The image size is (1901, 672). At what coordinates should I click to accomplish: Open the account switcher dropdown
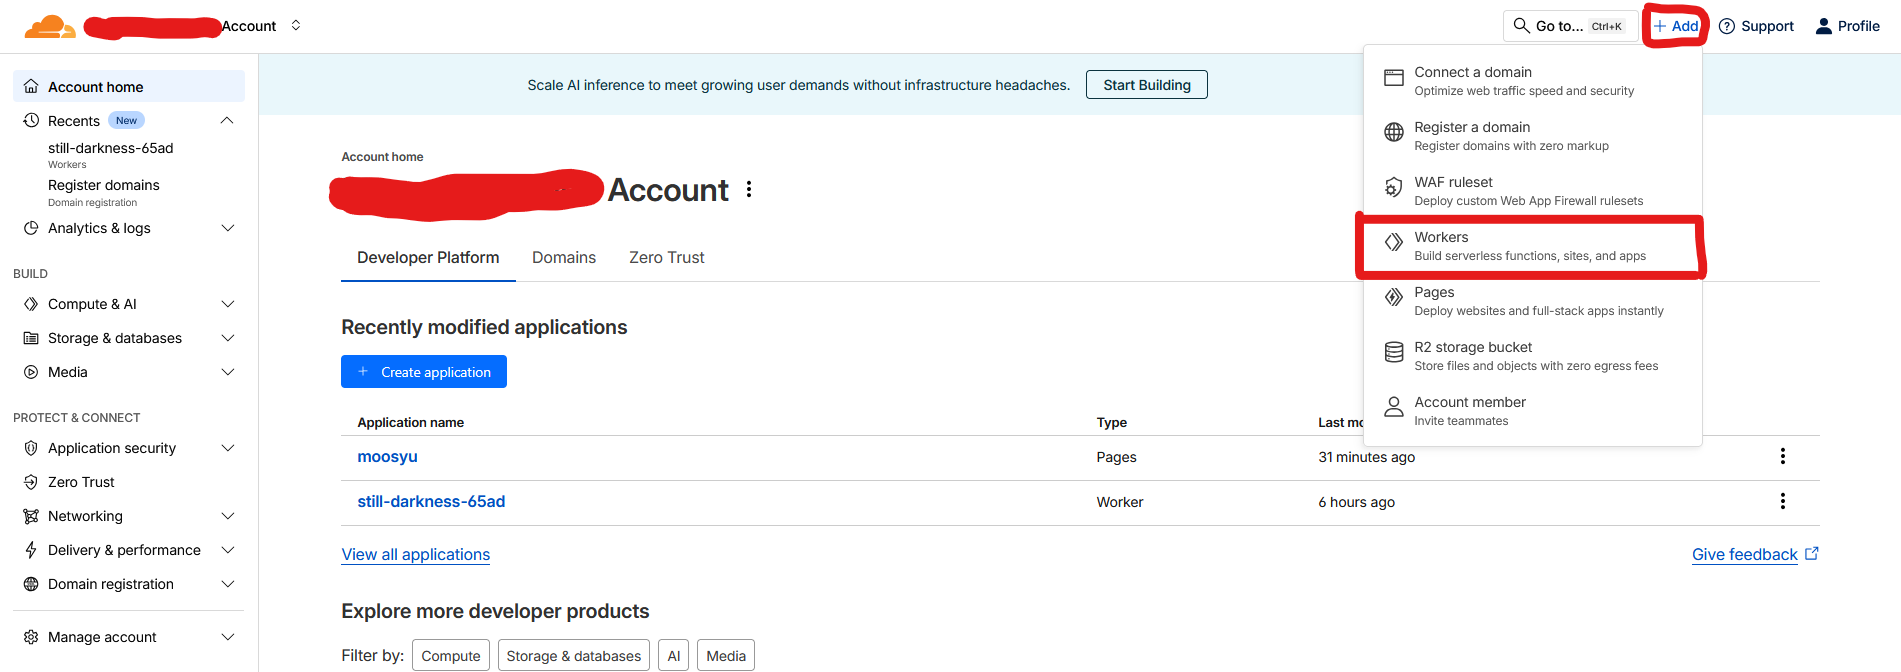(x=296, y=26)
